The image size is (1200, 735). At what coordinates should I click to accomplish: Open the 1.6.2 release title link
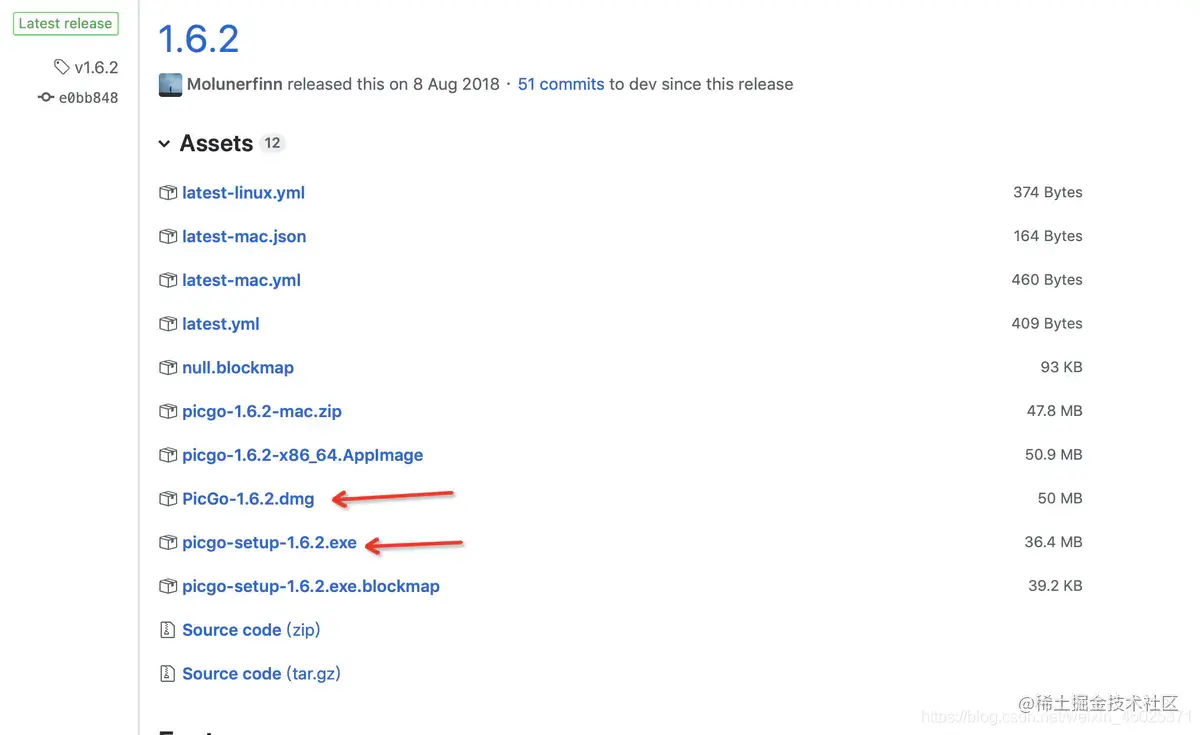click(x=199, y=39)
